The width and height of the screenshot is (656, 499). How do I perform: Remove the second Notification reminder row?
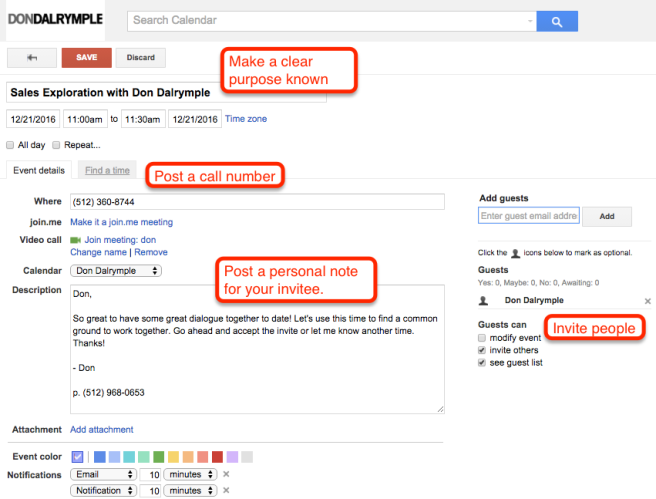click(225, 491)
